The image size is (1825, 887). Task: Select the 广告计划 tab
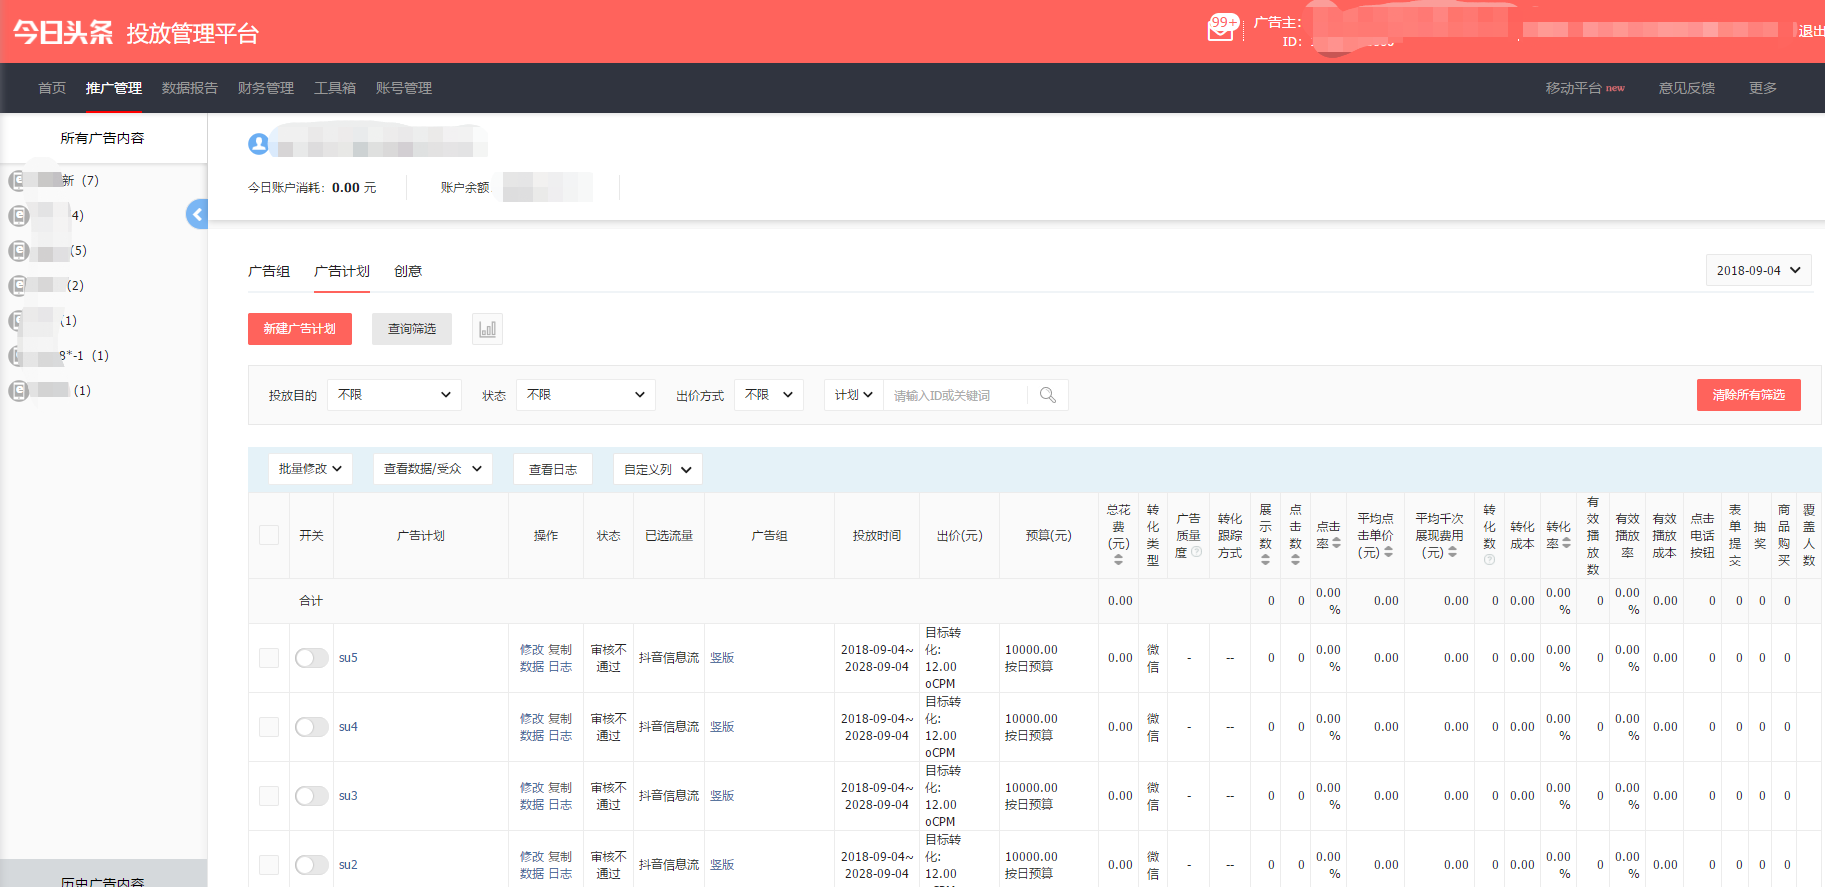click(x=342, y=271)
